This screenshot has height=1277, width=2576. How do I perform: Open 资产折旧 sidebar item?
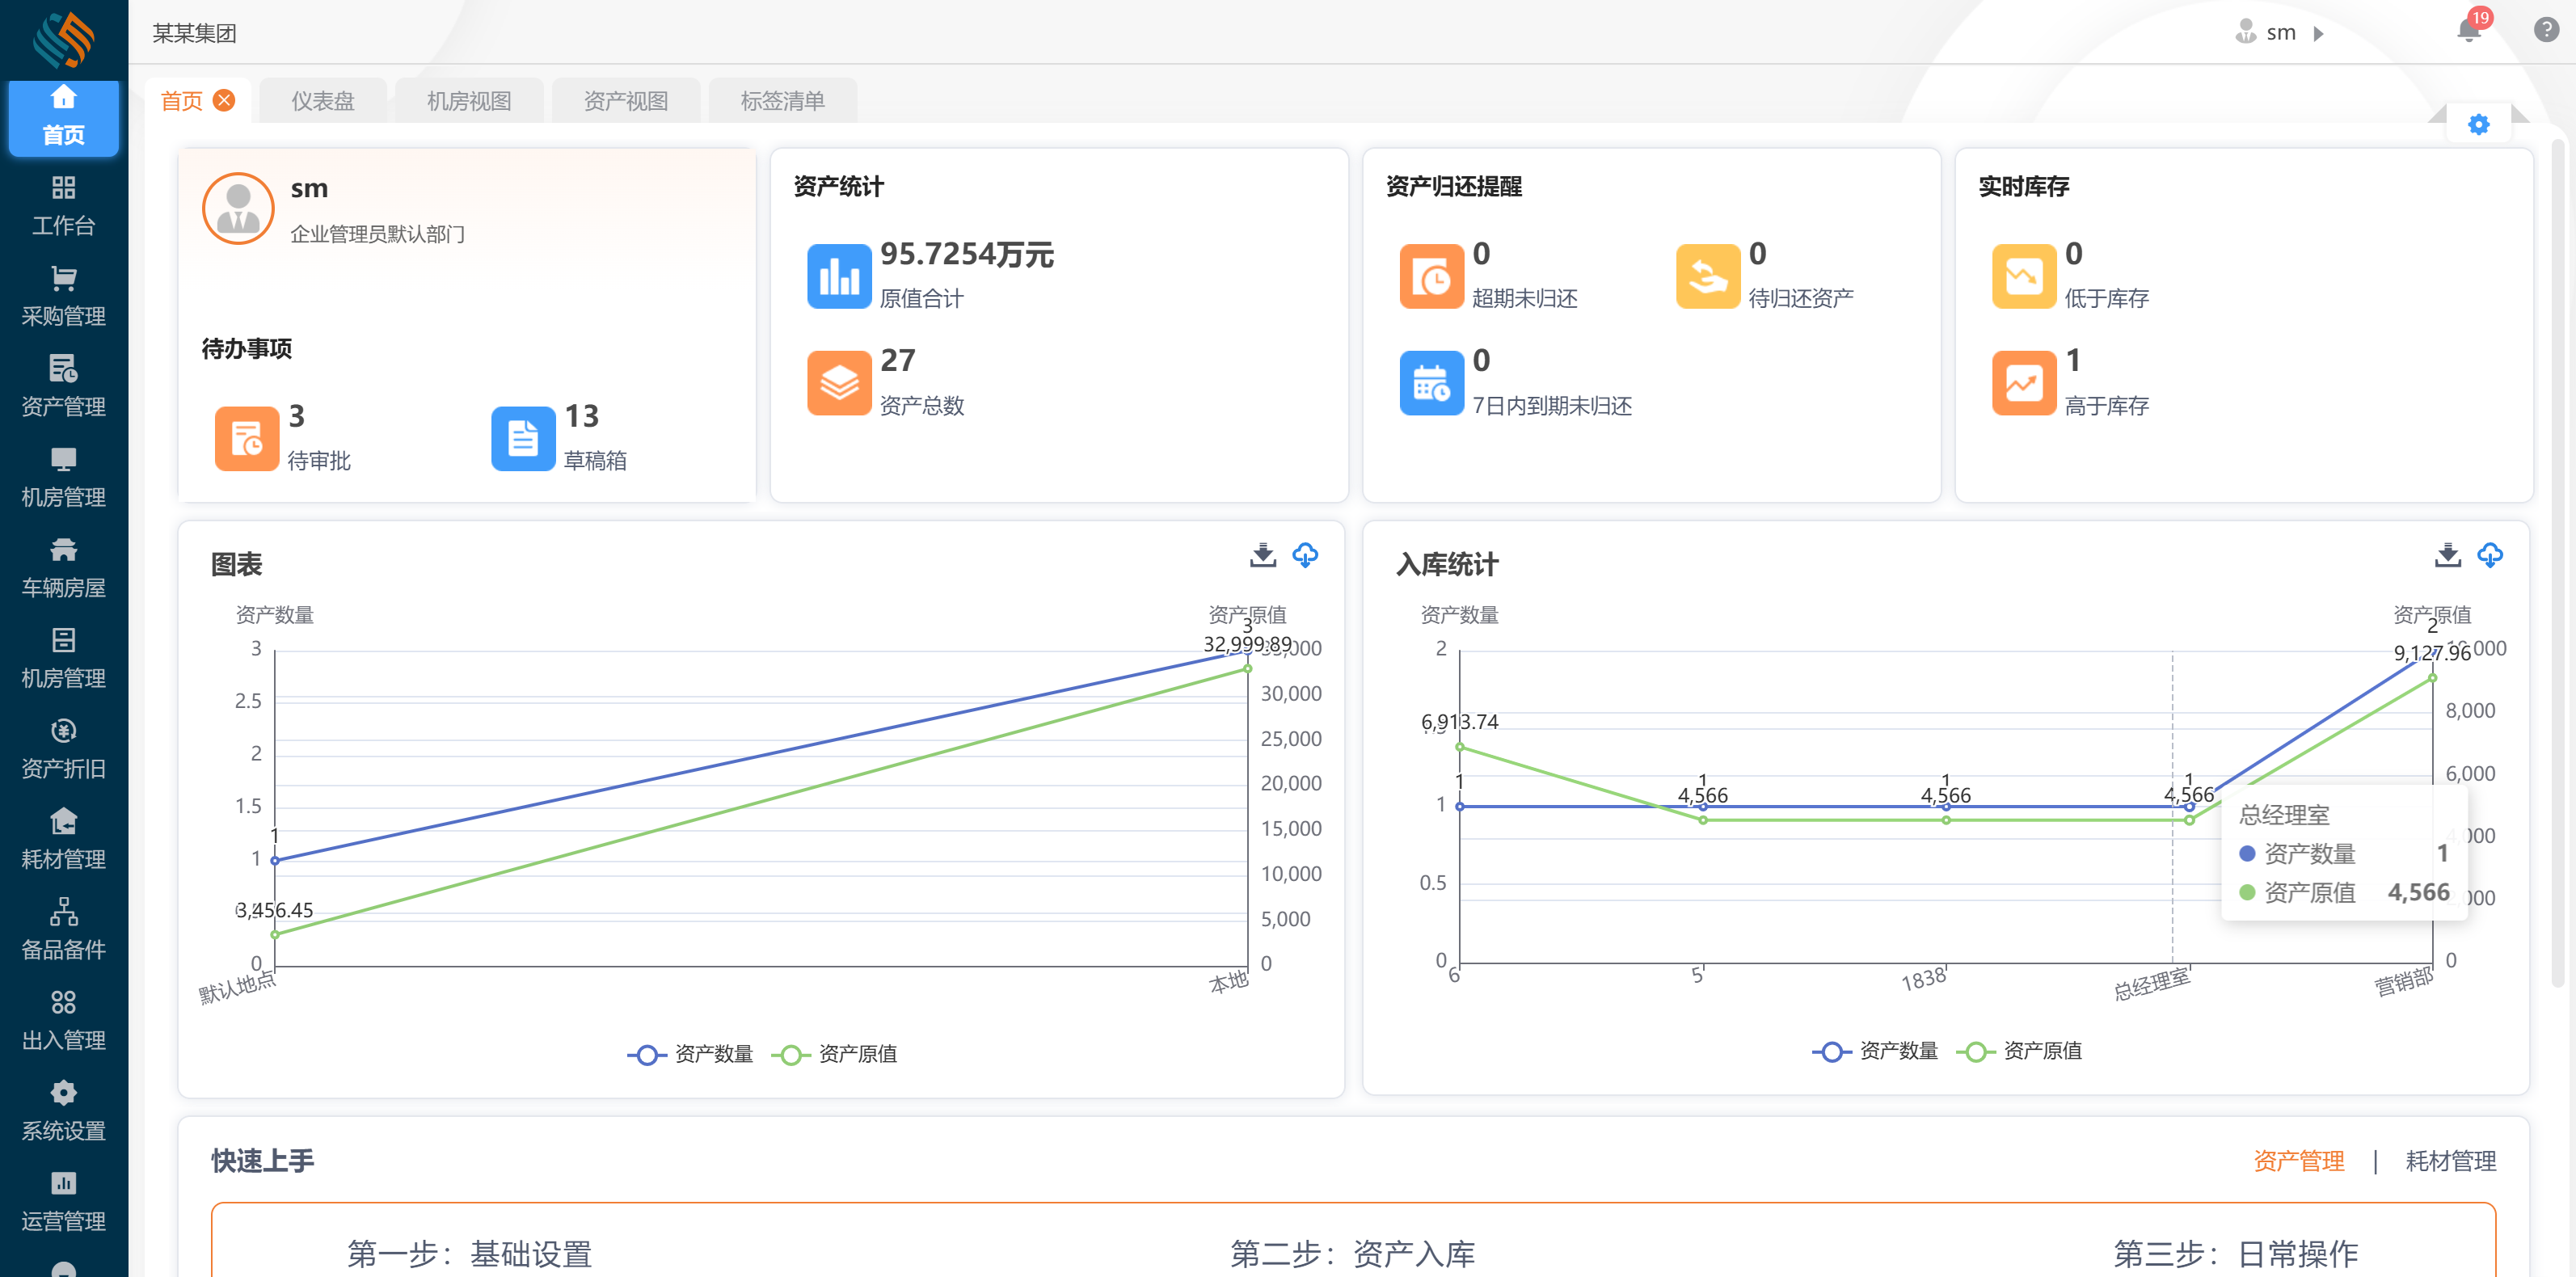click(63, 749)
